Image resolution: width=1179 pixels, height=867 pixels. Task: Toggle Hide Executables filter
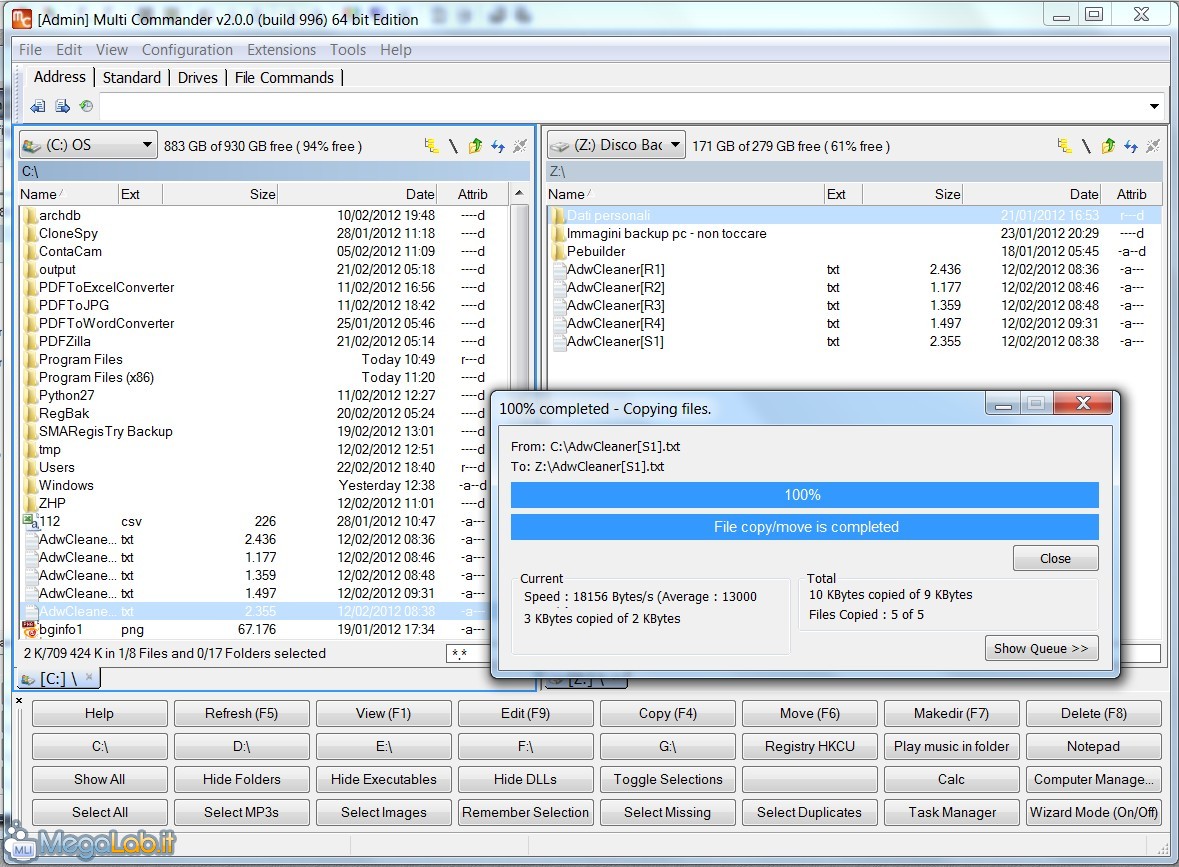[383, 779]
